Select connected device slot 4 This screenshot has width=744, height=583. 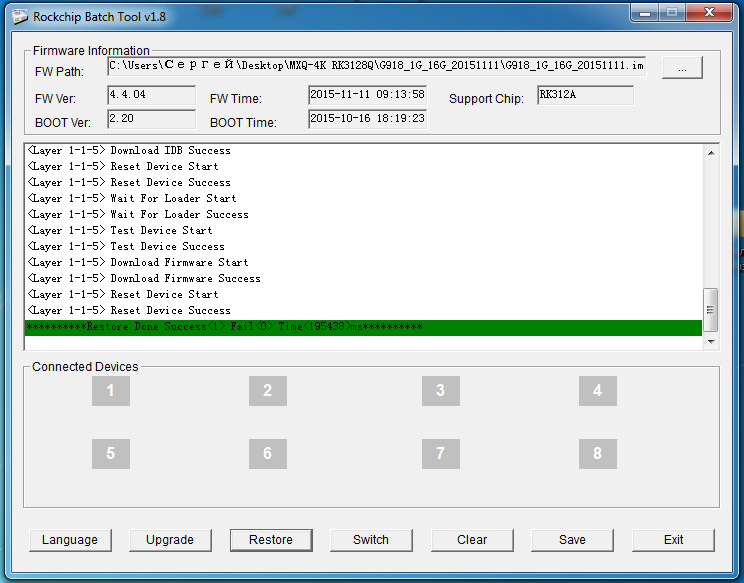tap(598, 391)
